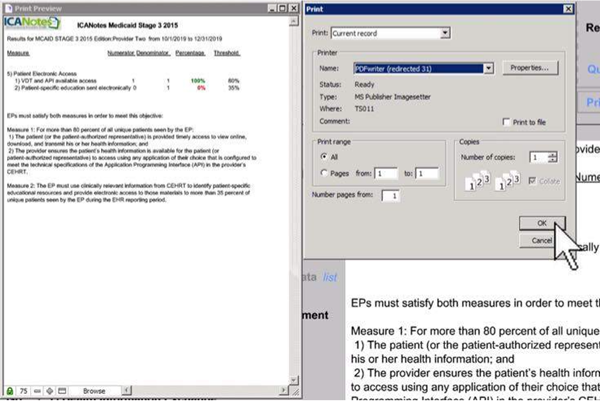Select the All print range option
Screen dimensions: 600x401
point(324,156)
